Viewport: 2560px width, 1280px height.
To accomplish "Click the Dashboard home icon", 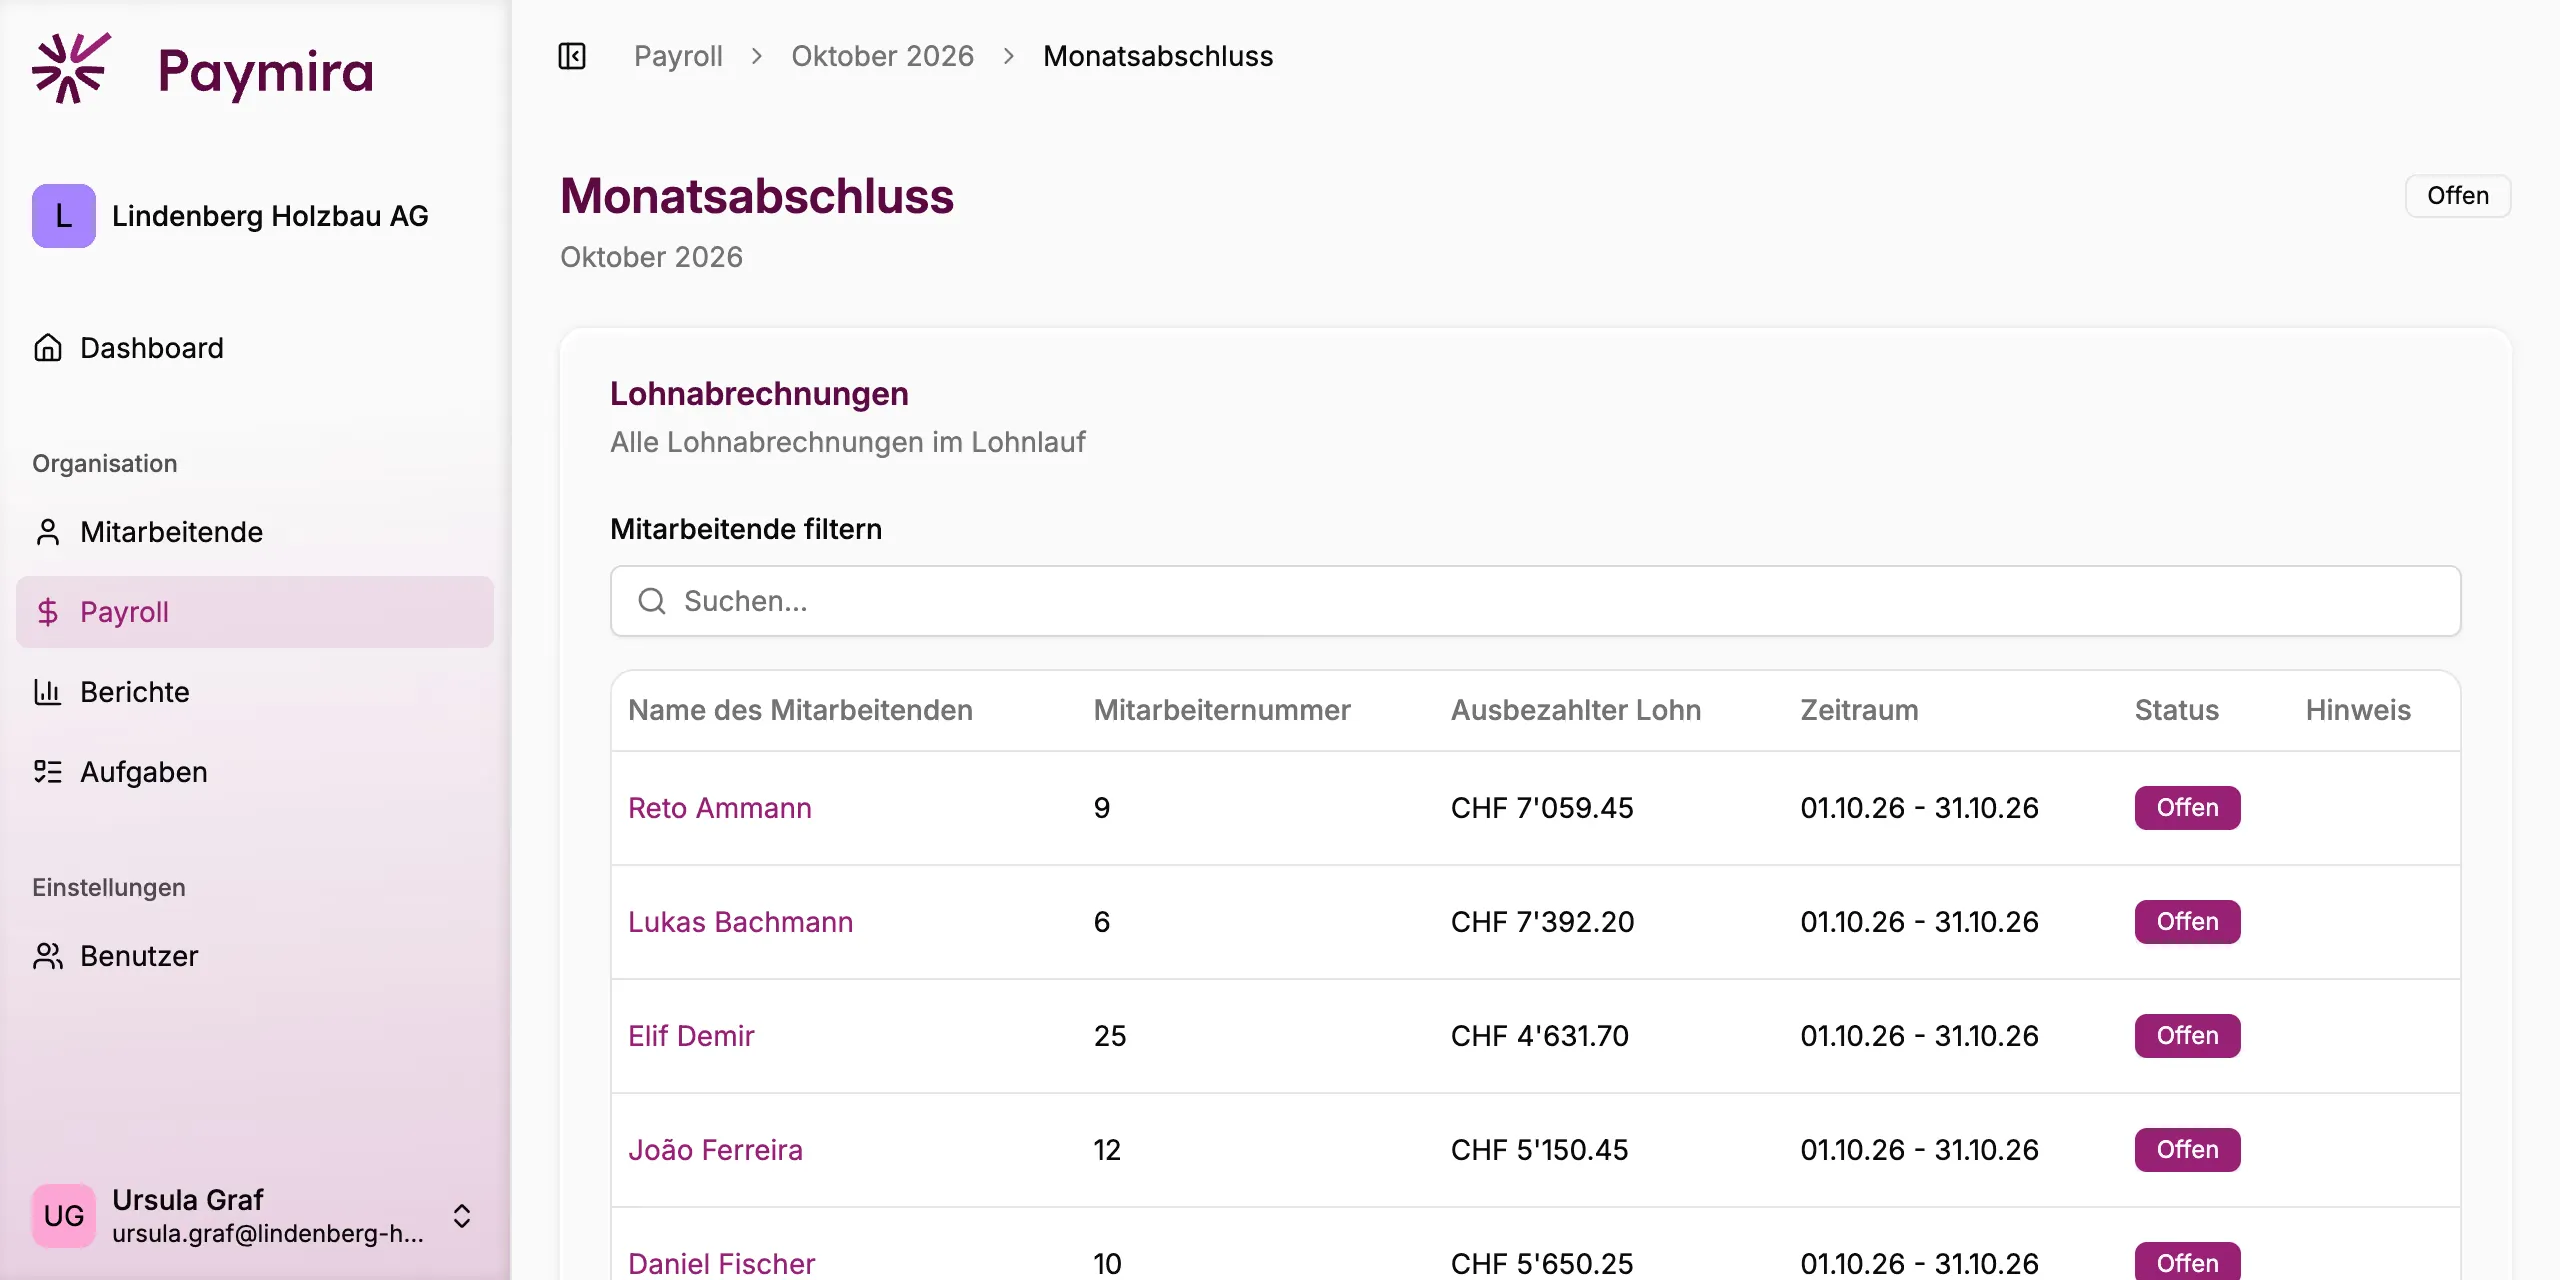I will click(48, 348).
